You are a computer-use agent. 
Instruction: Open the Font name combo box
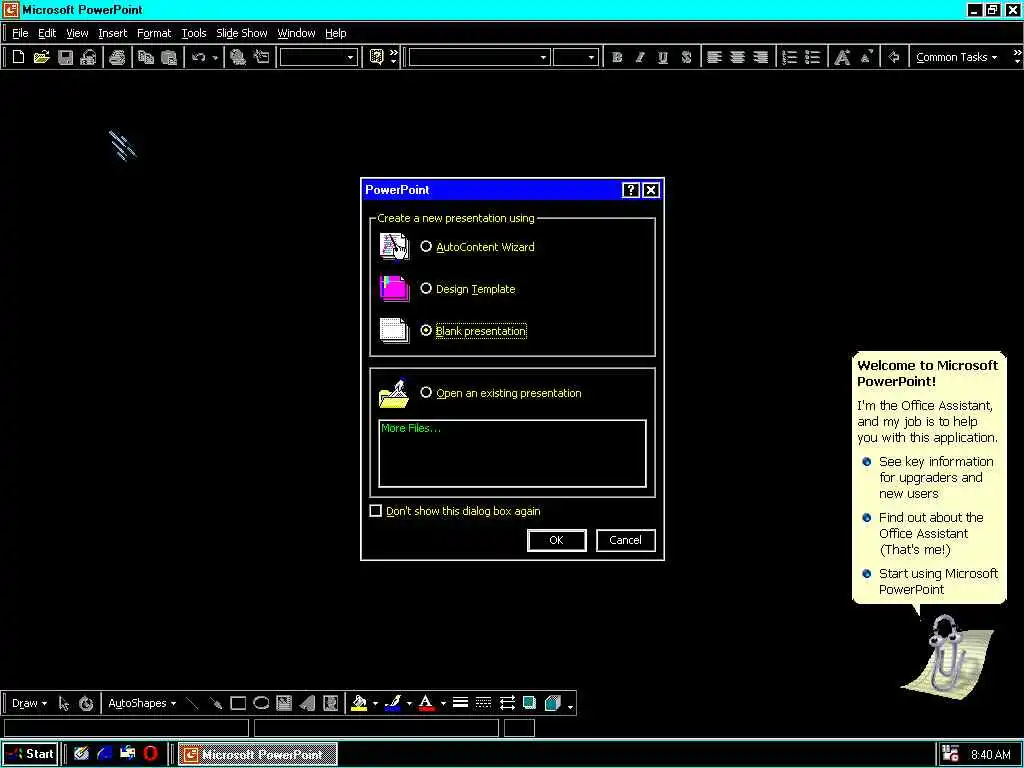543,57
